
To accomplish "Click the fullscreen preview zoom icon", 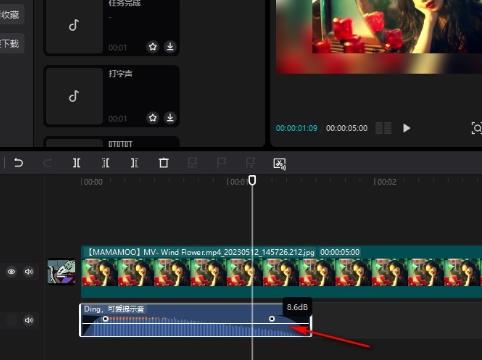I will pos(477,128).
